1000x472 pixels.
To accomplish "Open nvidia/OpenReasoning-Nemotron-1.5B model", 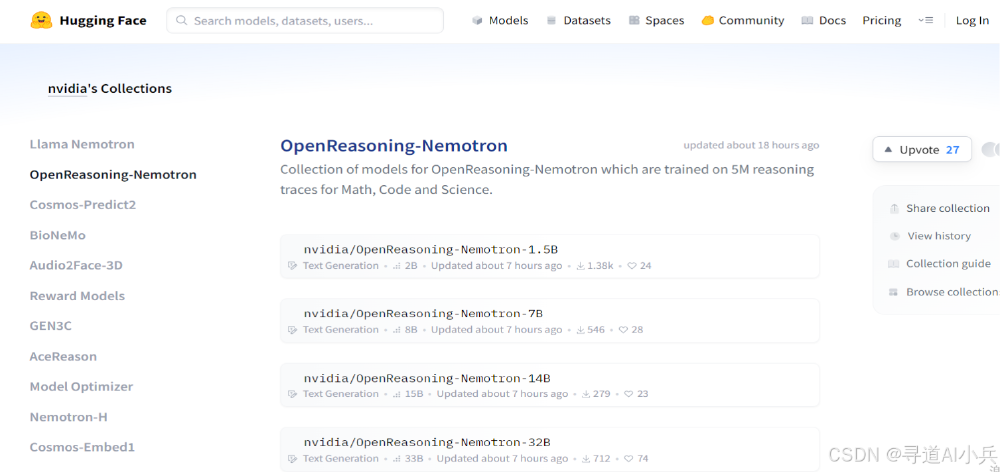I will (x=431, y=249).
